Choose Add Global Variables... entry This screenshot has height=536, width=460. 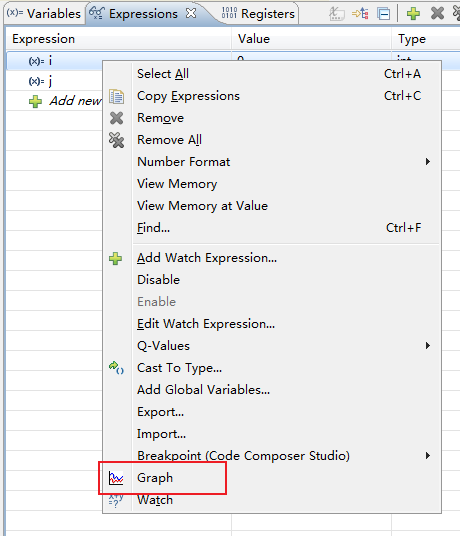pos(272,390)
